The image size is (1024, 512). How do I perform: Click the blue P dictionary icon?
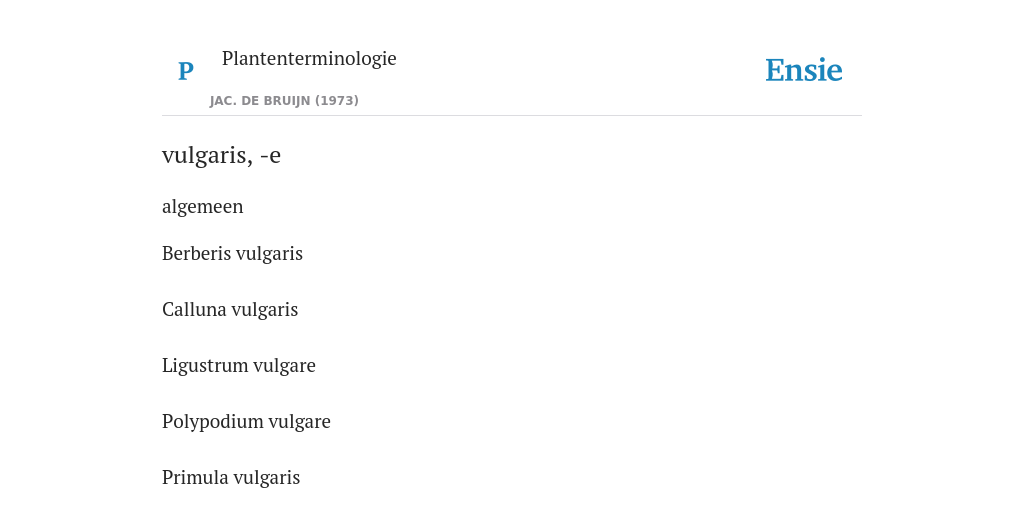[185, 71]
